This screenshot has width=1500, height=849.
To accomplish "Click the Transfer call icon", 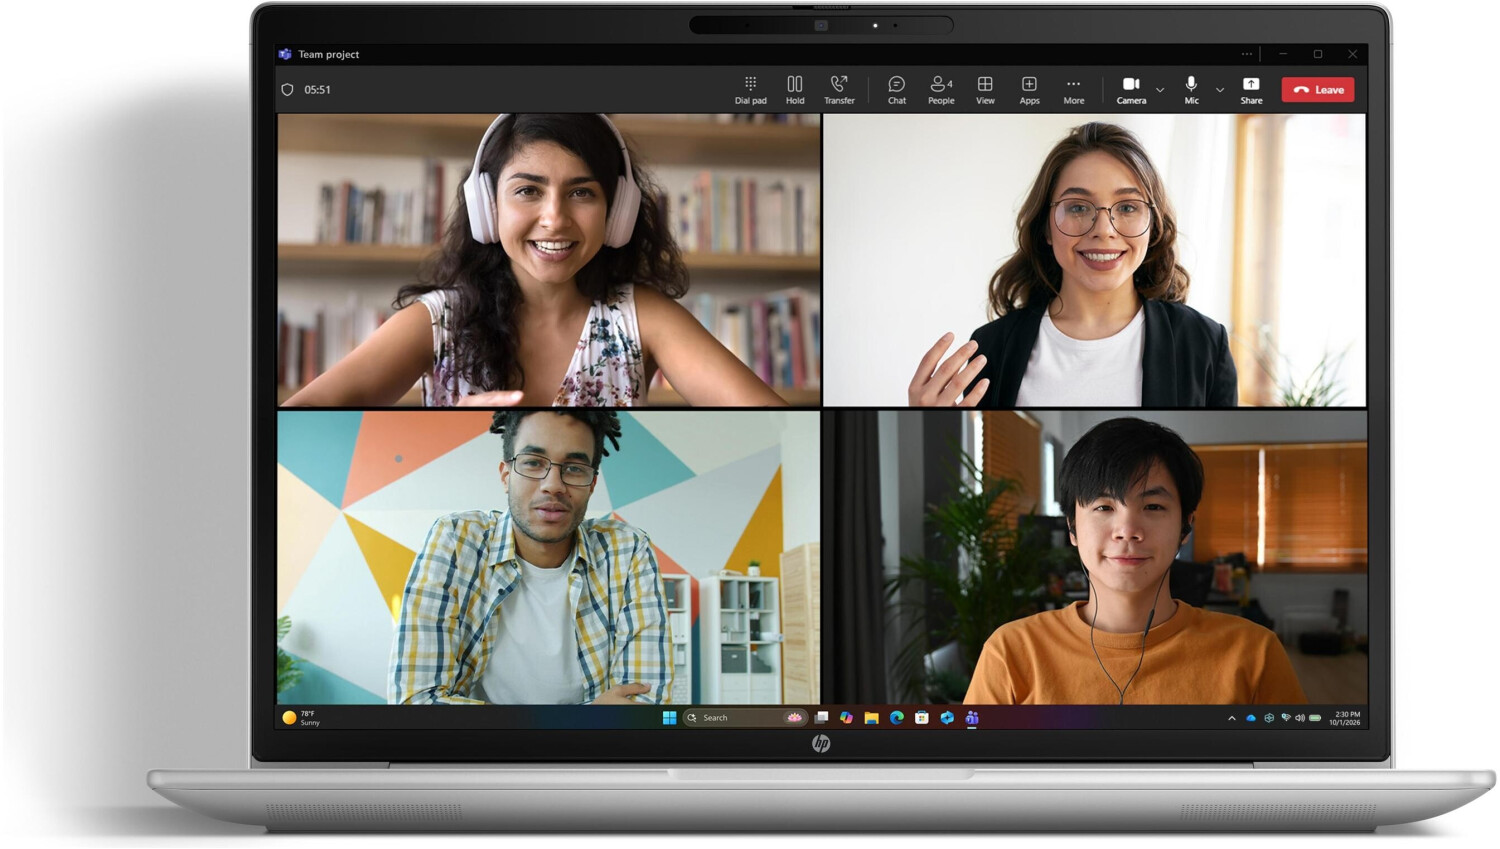I will [x=839, y=90].
